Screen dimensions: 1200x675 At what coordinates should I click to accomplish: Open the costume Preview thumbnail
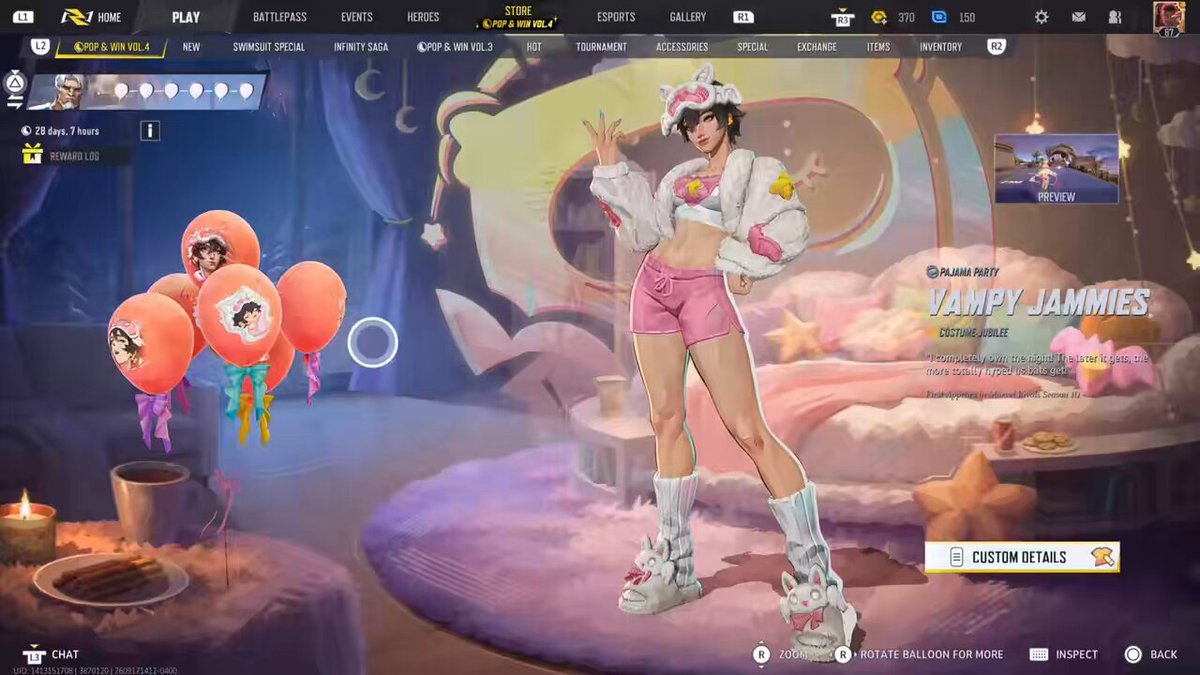(x=1056, y=169)
